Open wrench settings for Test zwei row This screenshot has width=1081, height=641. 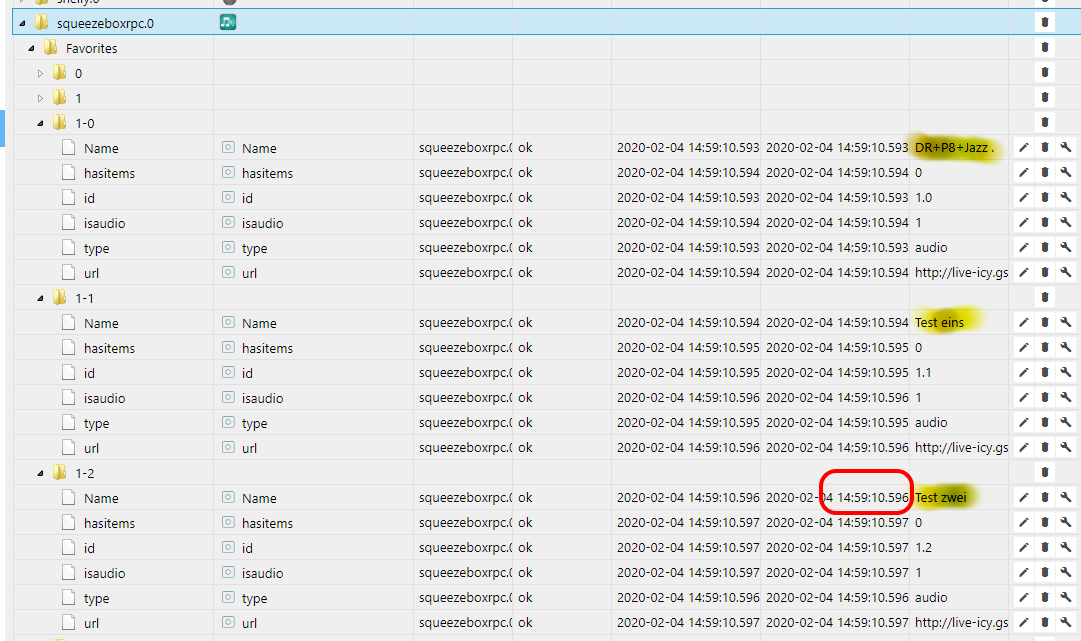coord(1066,498)
